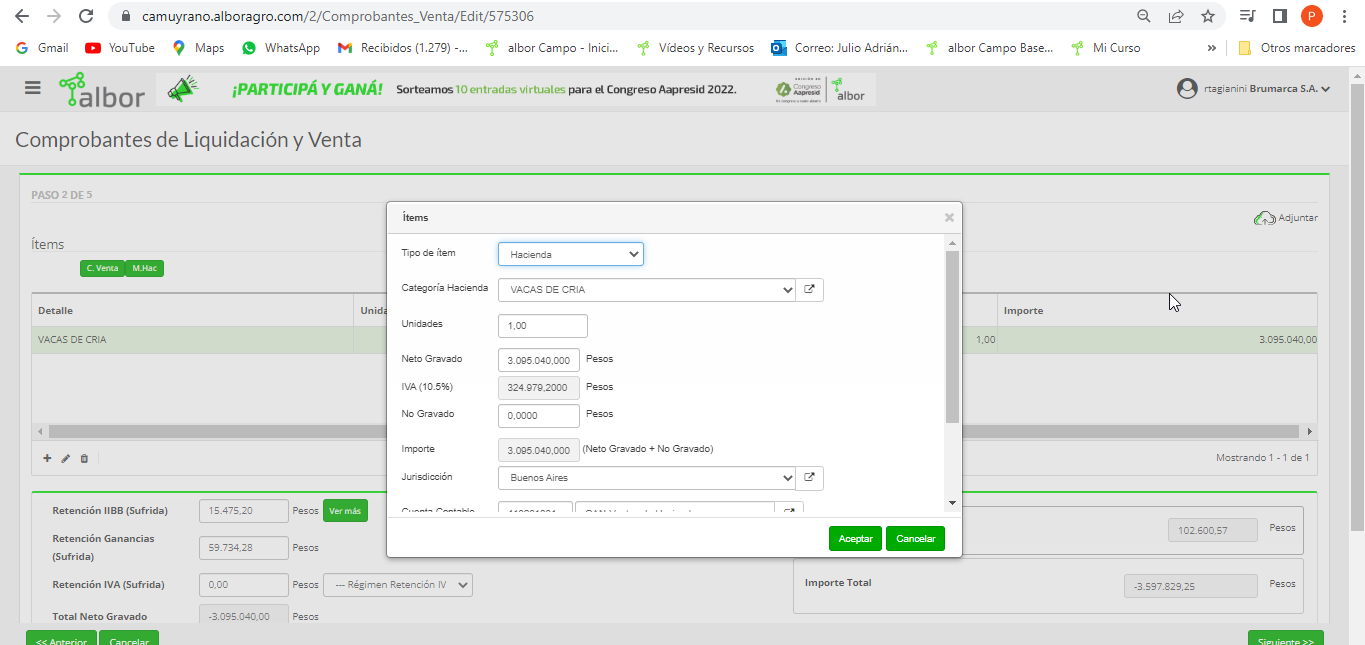Viewport: 1365px width, 645px height.
Task: Click the items table horizontal scrollbar
Action: point(674,431)
